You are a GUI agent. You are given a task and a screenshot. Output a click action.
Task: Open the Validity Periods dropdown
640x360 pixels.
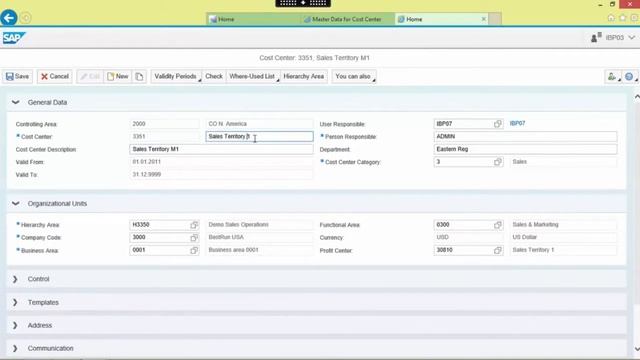point(176,76)
